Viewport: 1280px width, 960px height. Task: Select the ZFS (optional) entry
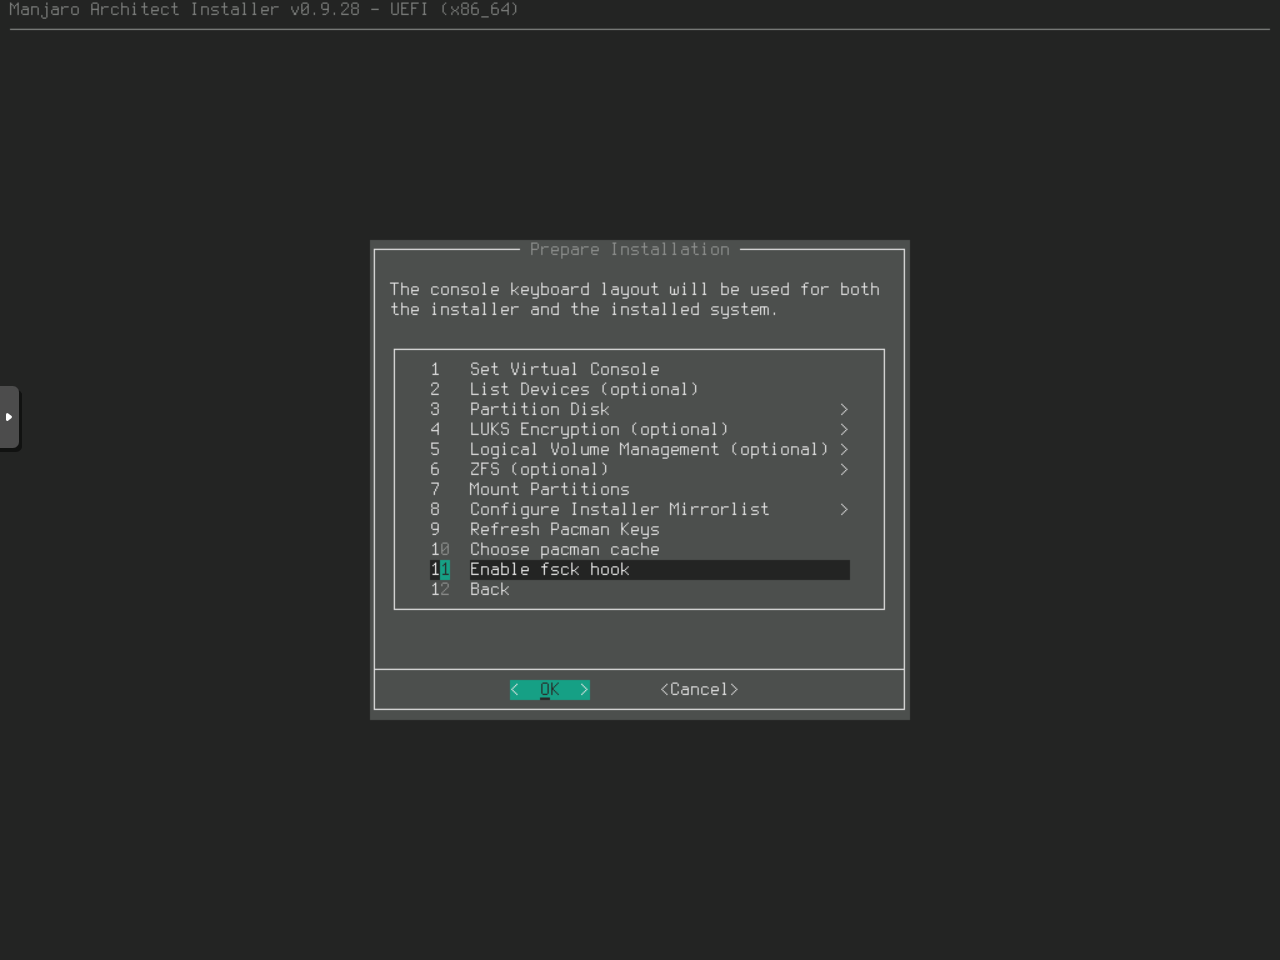coord(538,469)
